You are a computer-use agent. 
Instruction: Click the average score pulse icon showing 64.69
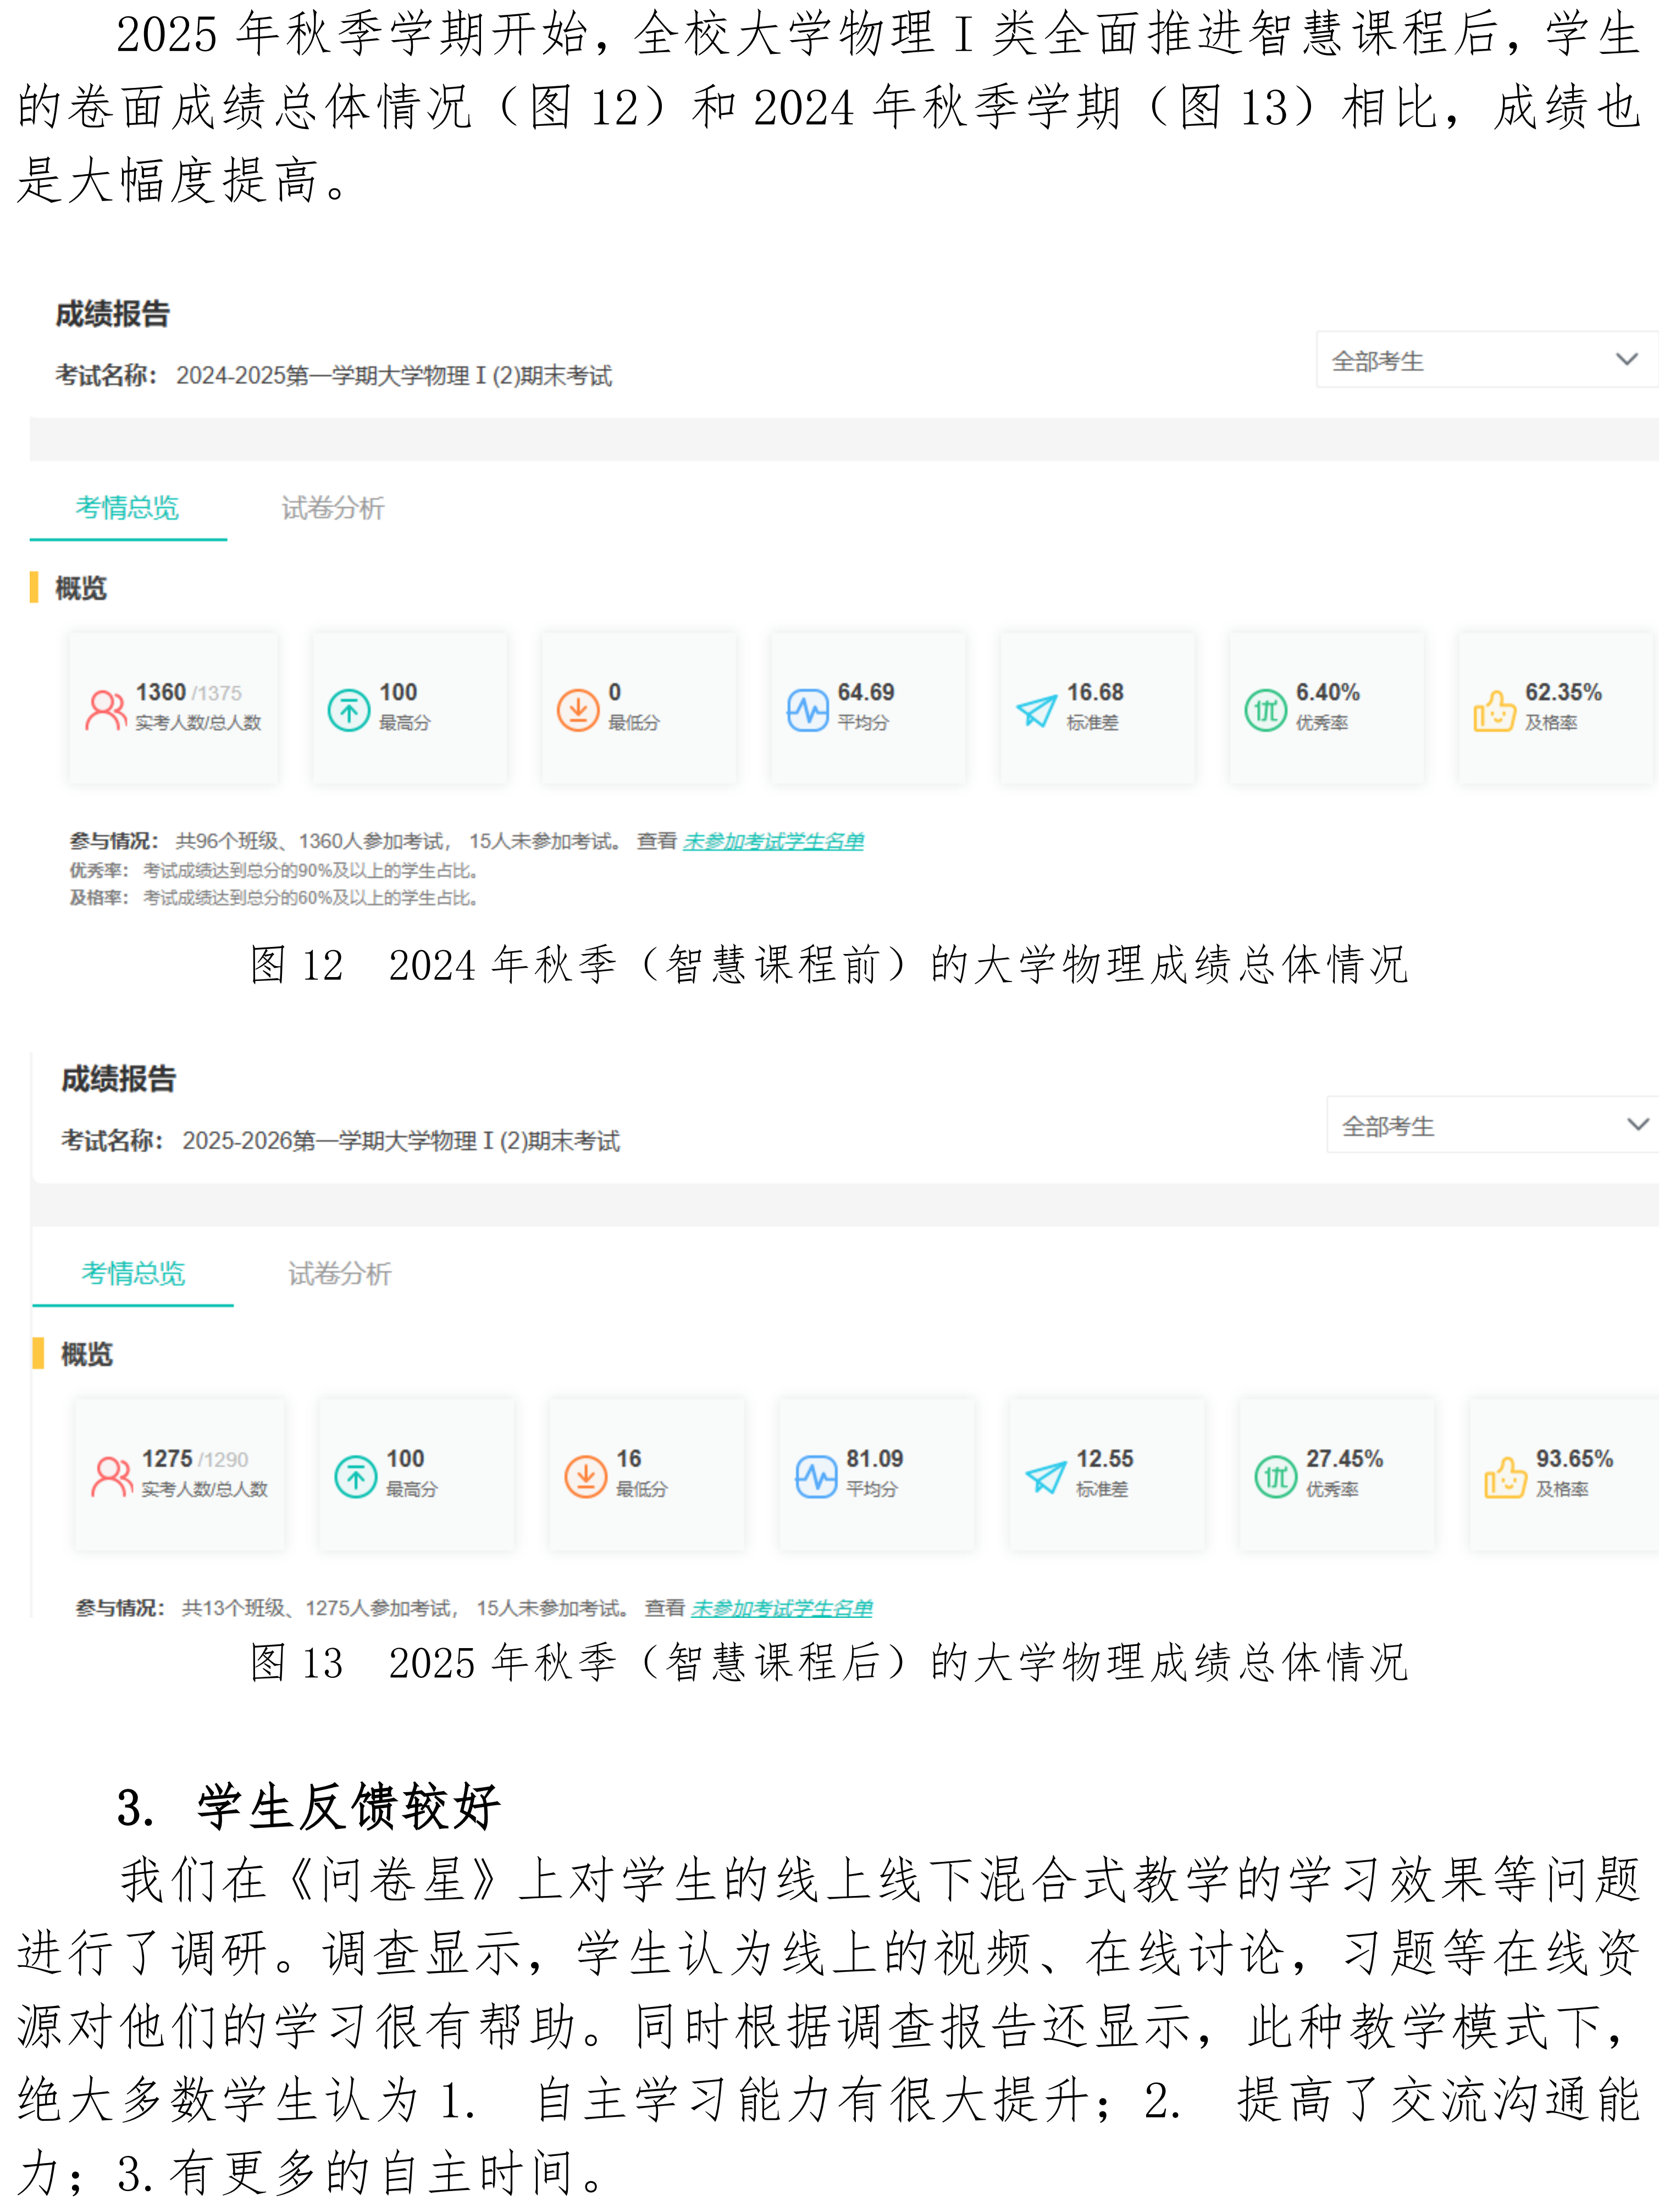(x=807, y=710)
